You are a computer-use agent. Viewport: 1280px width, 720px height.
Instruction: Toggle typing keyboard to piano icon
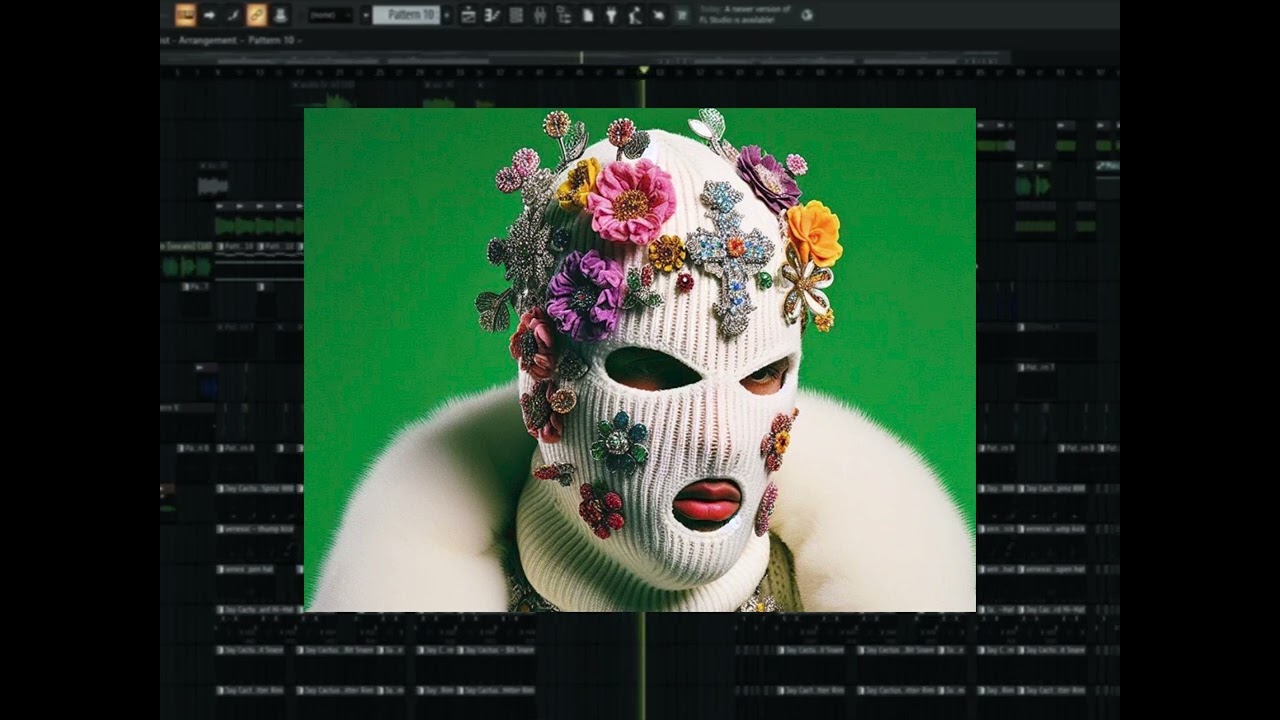point(186,15)
